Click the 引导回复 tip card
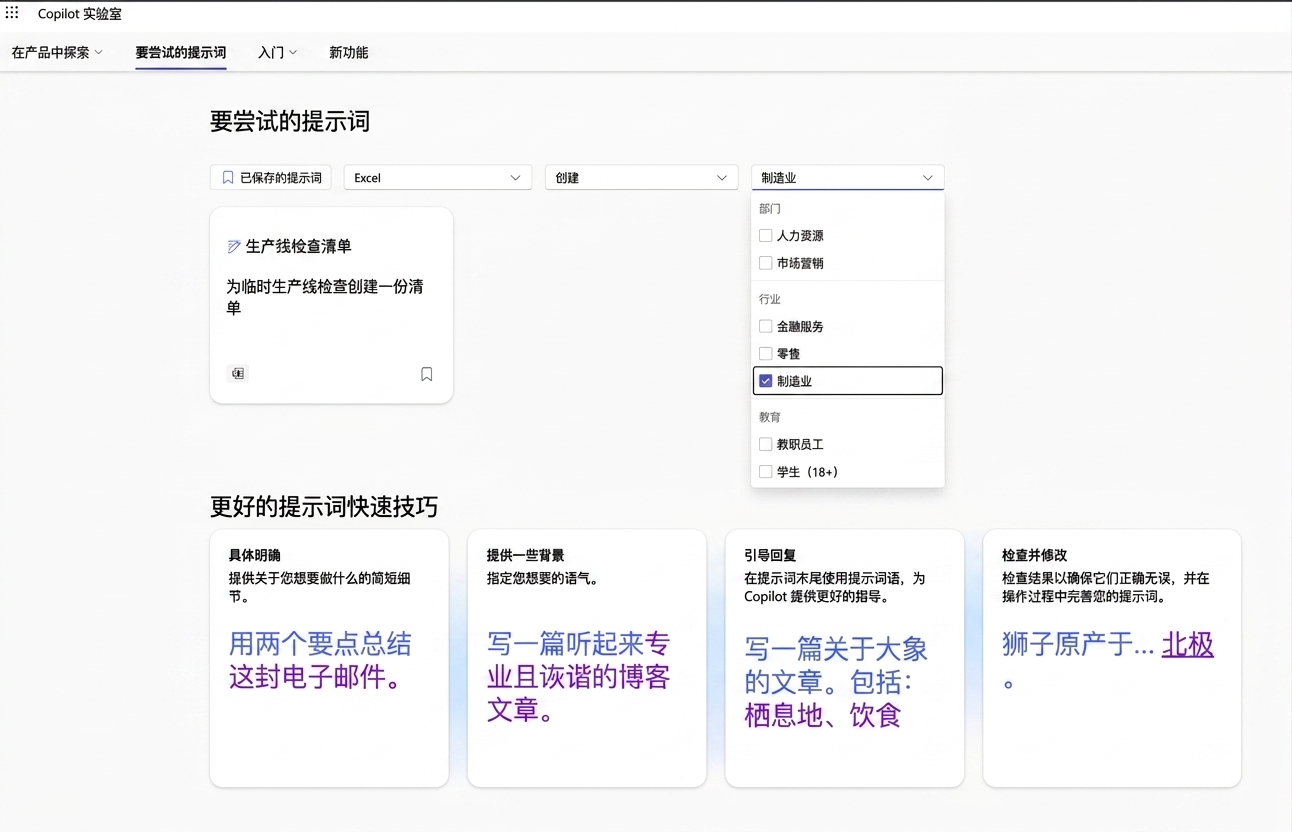 tap(844, 658)
